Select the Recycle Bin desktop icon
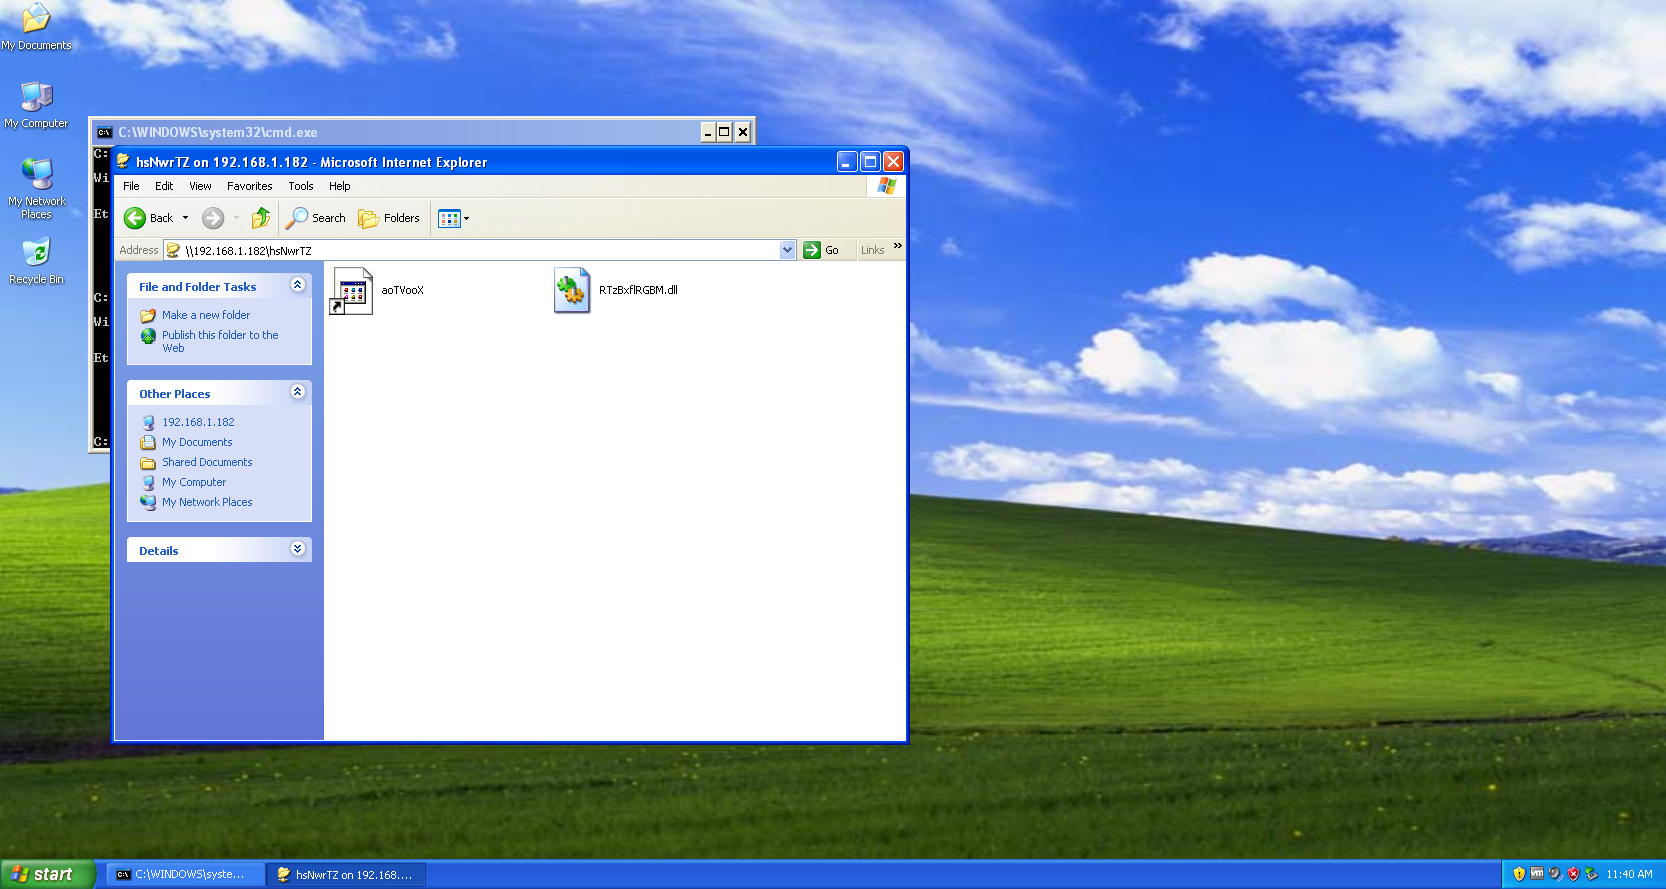The width and height of the screenshot is (1666, 889). 36,261
